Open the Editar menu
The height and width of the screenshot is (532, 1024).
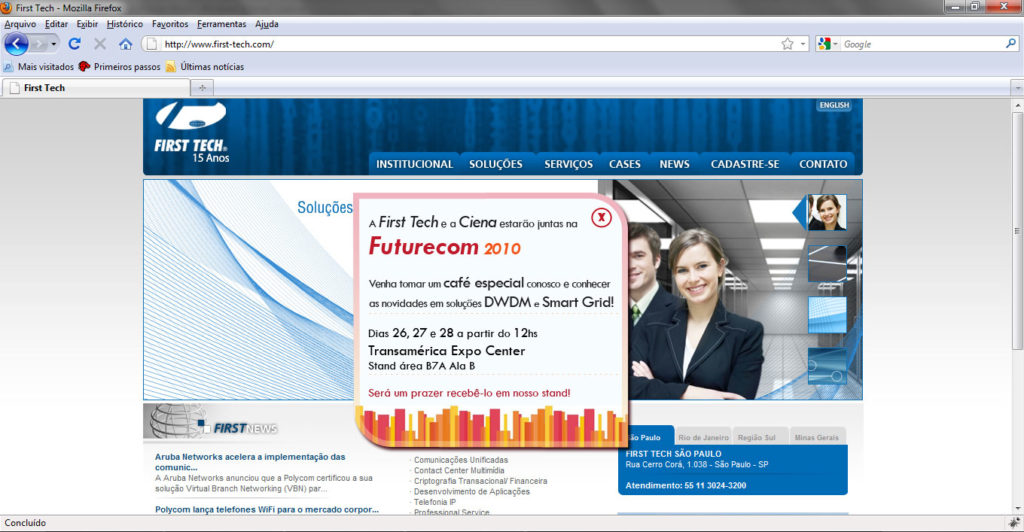56,24
